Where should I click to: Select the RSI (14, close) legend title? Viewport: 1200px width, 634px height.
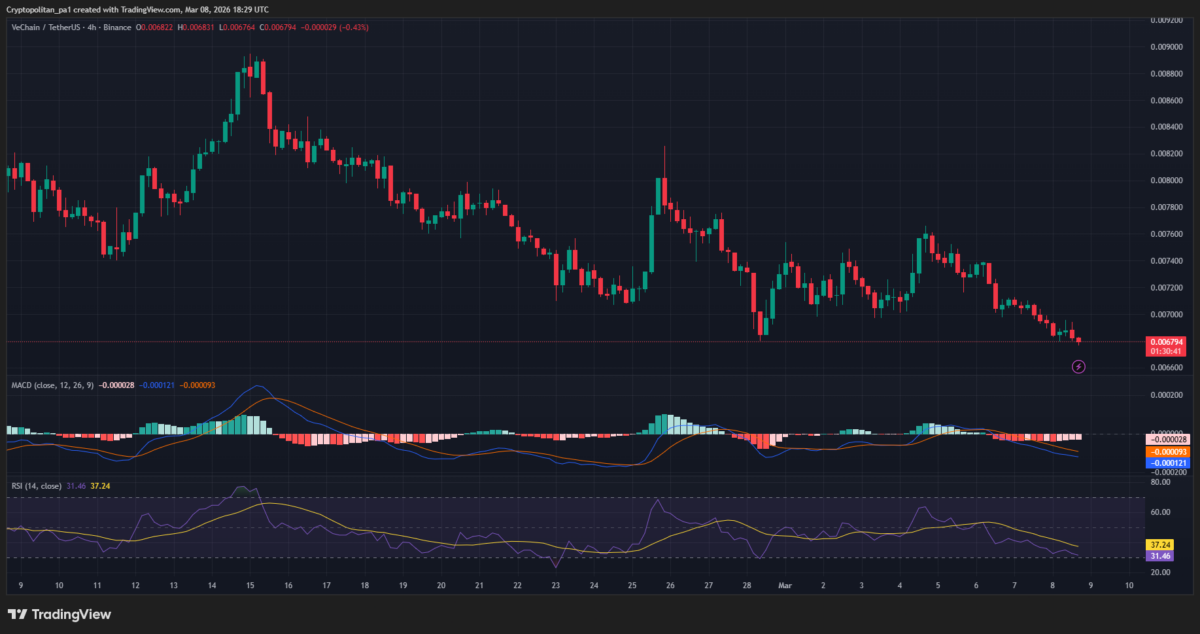pos(36,486)
